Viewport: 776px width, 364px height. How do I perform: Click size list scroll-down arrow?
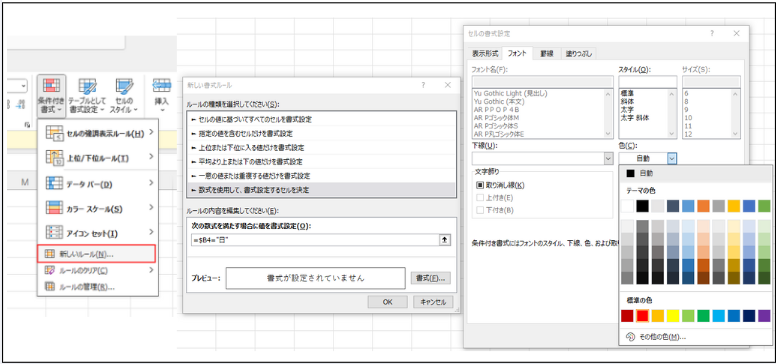point(735,134)
